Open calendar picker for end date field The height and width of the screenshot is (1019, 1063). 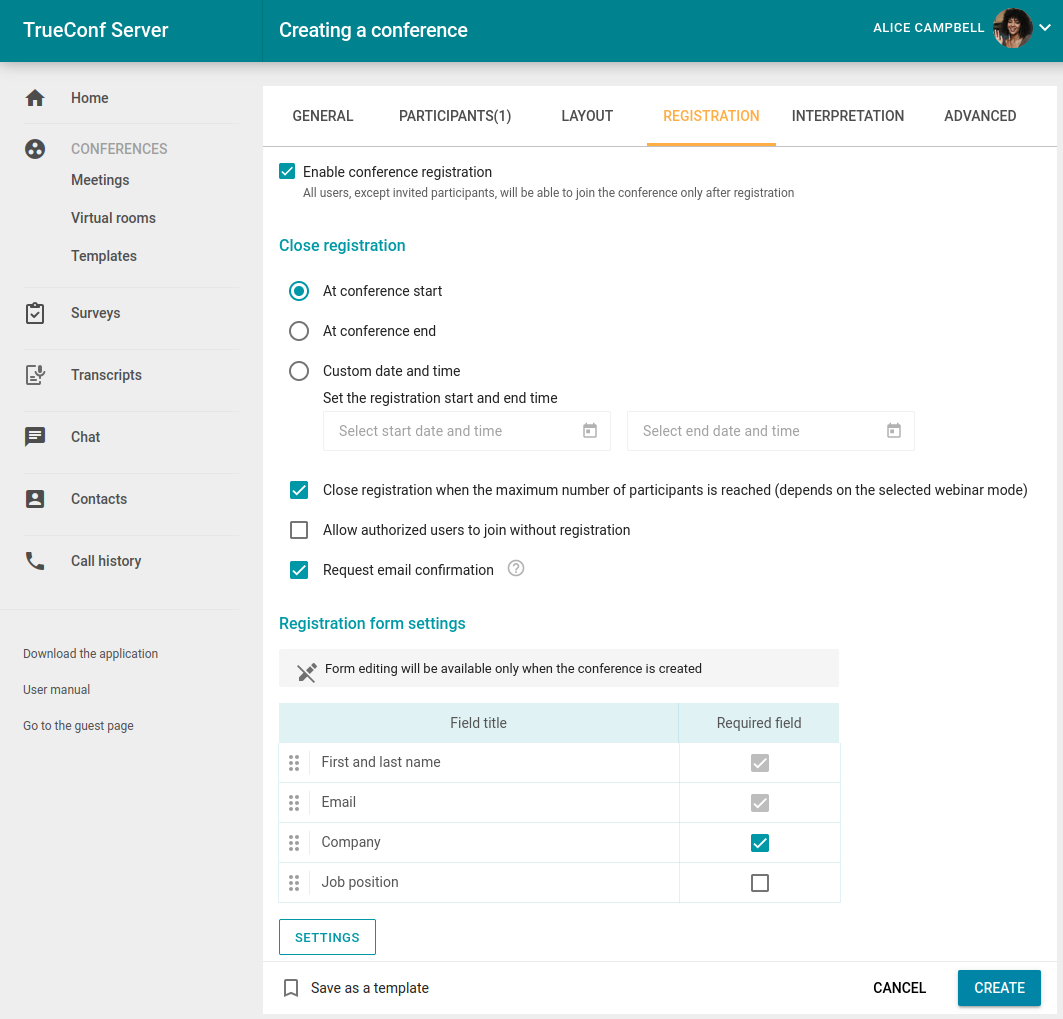pos(894,431)
